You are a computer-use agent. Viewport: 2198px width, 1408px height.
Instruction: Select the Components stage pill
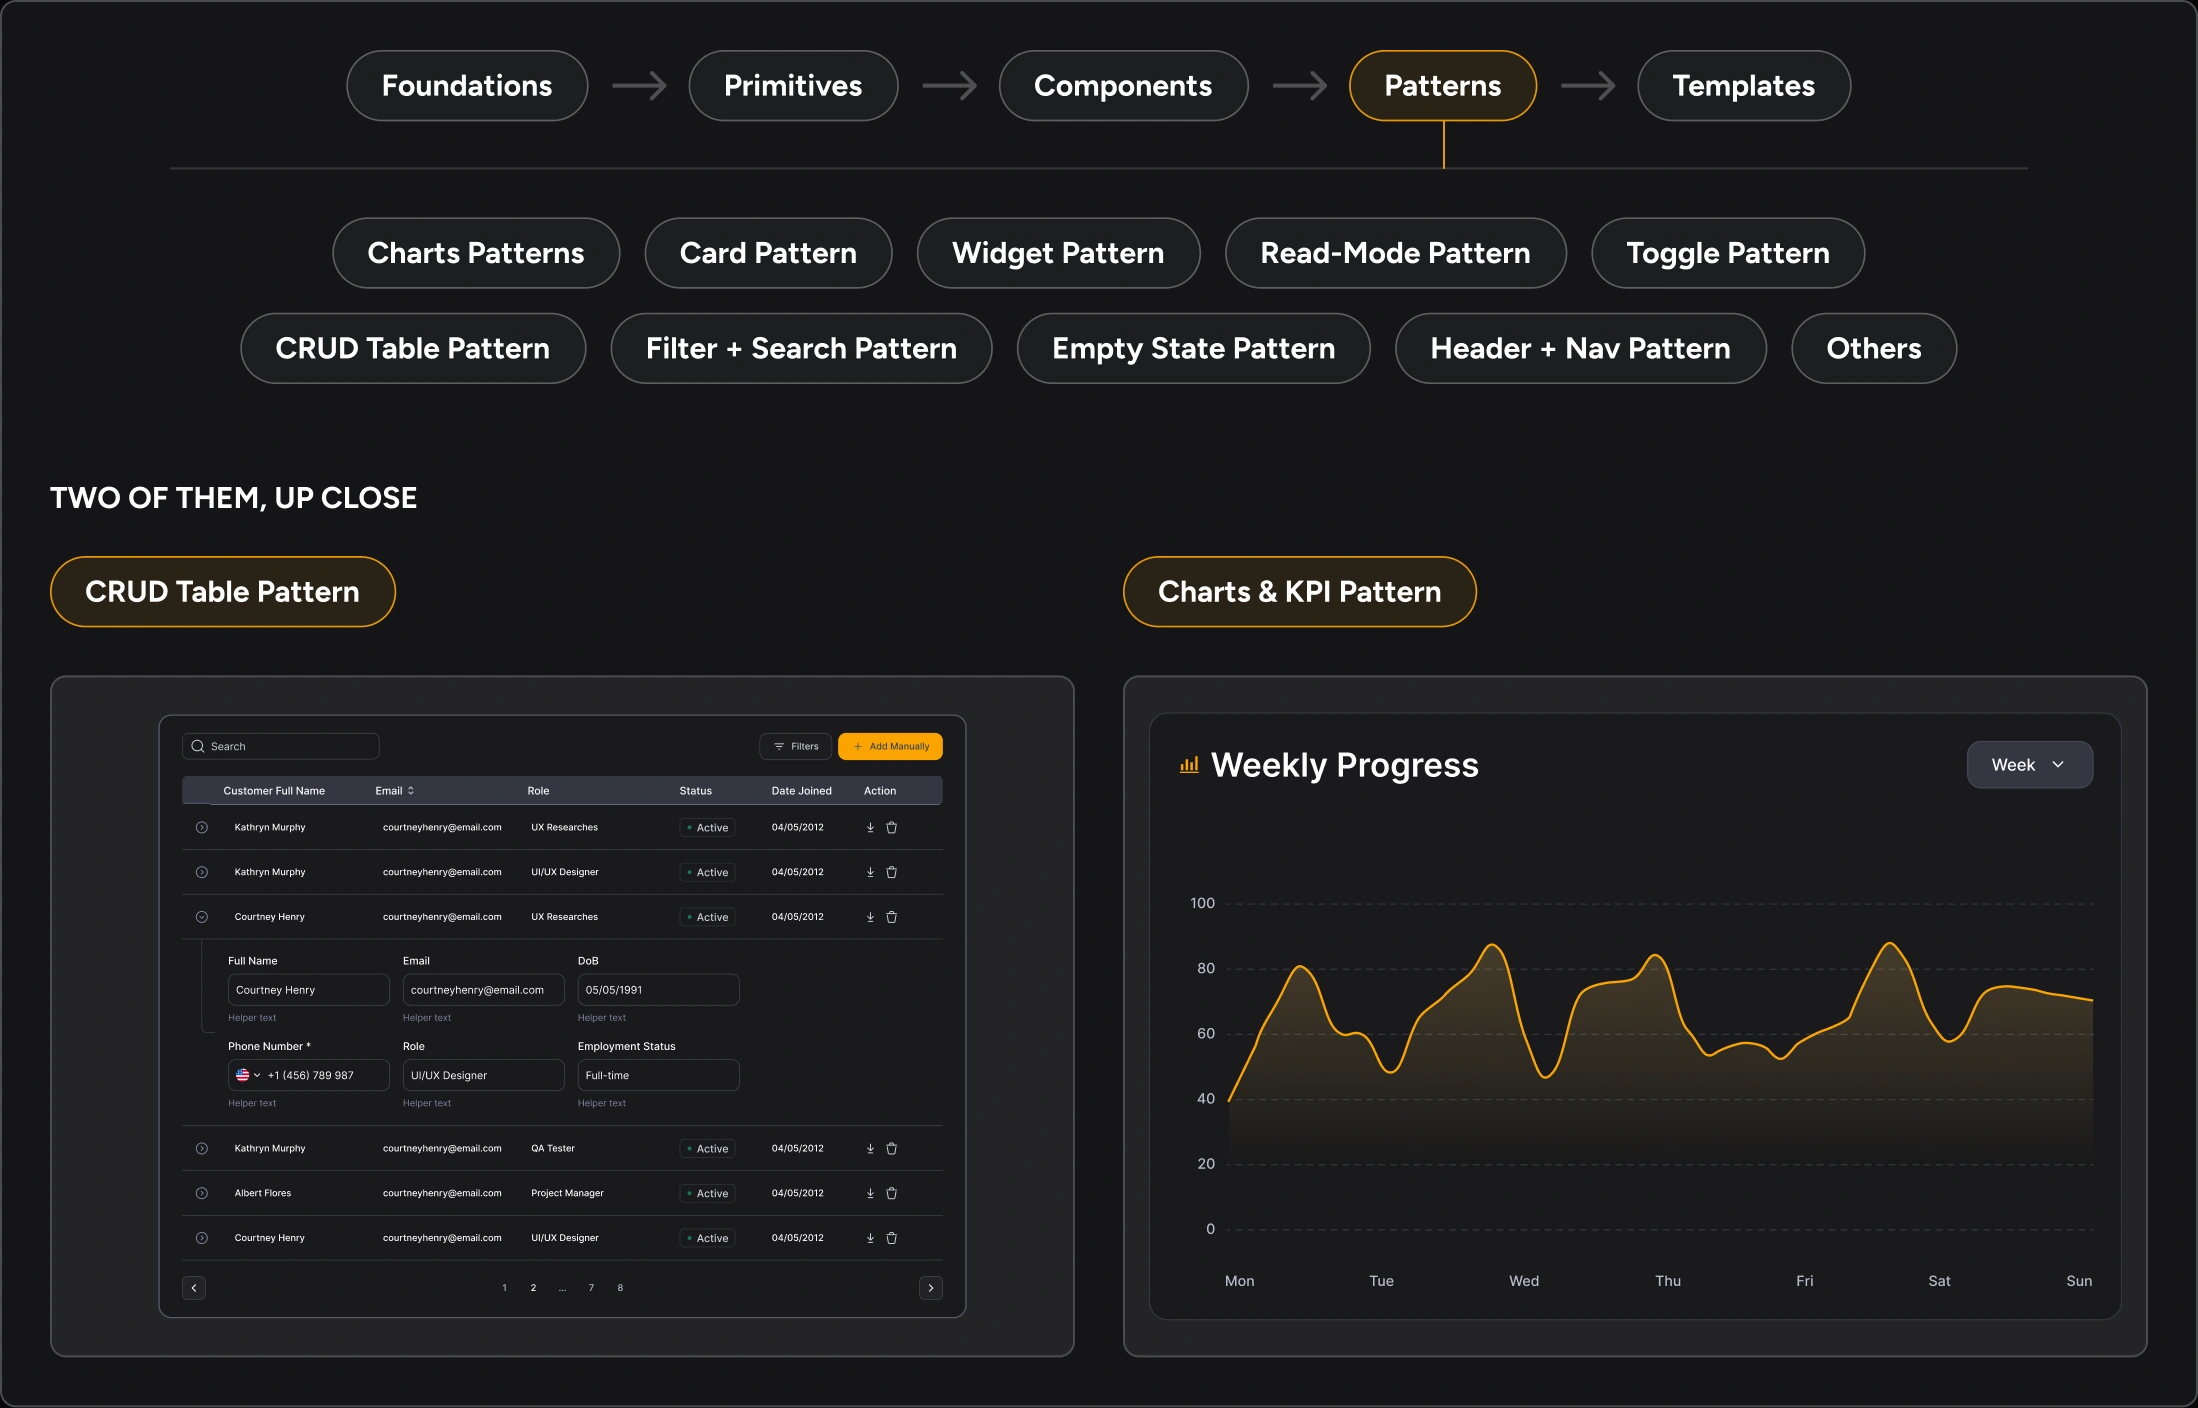point(1123,86)
